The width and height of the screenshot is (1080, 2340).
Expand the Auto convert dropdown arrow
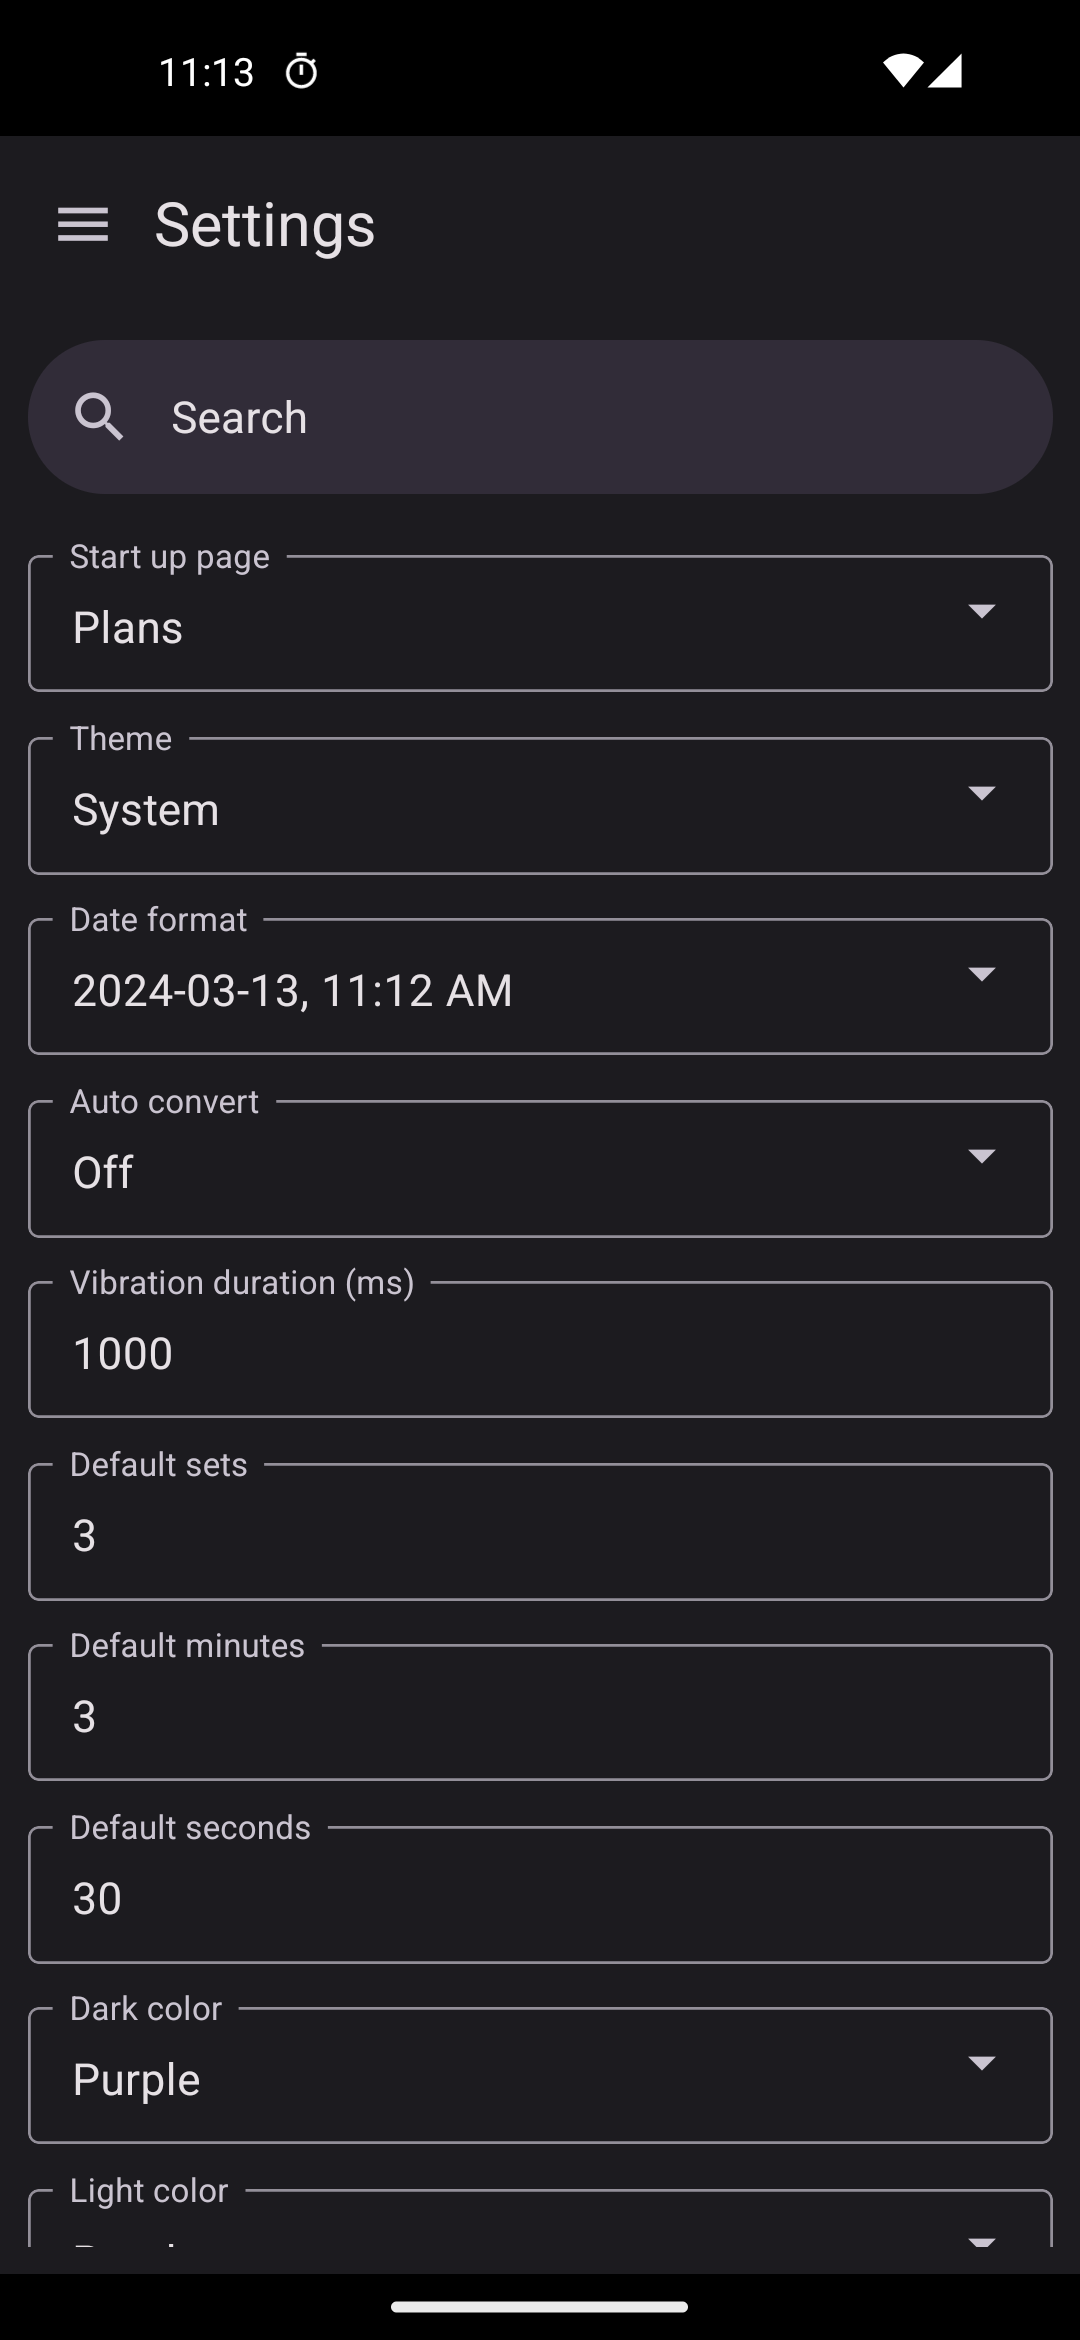click(981, 1156)
